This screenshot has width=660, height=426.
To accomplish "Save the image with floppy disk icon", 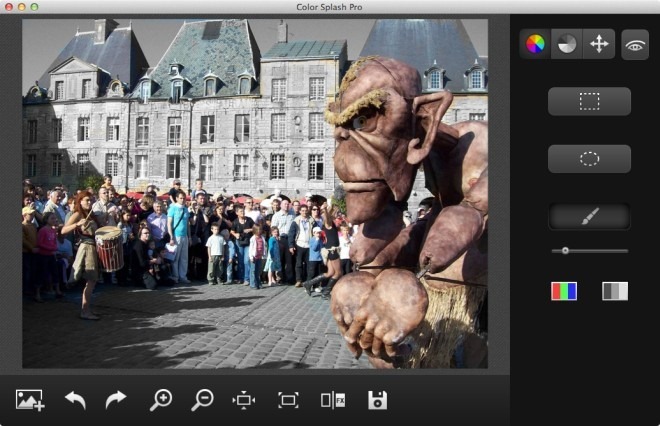I will point(377,400).
